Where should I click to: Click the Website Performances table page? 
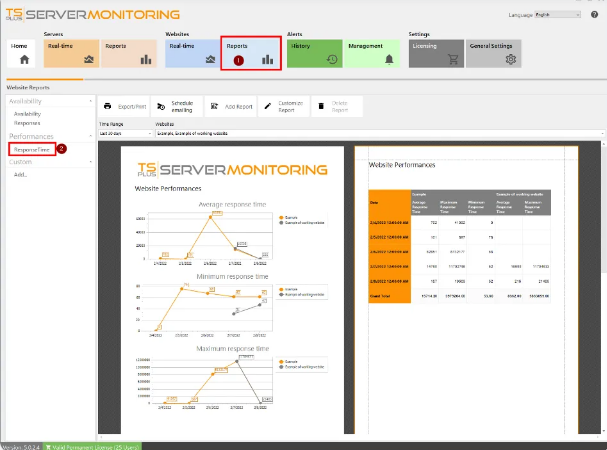[466, 290]
